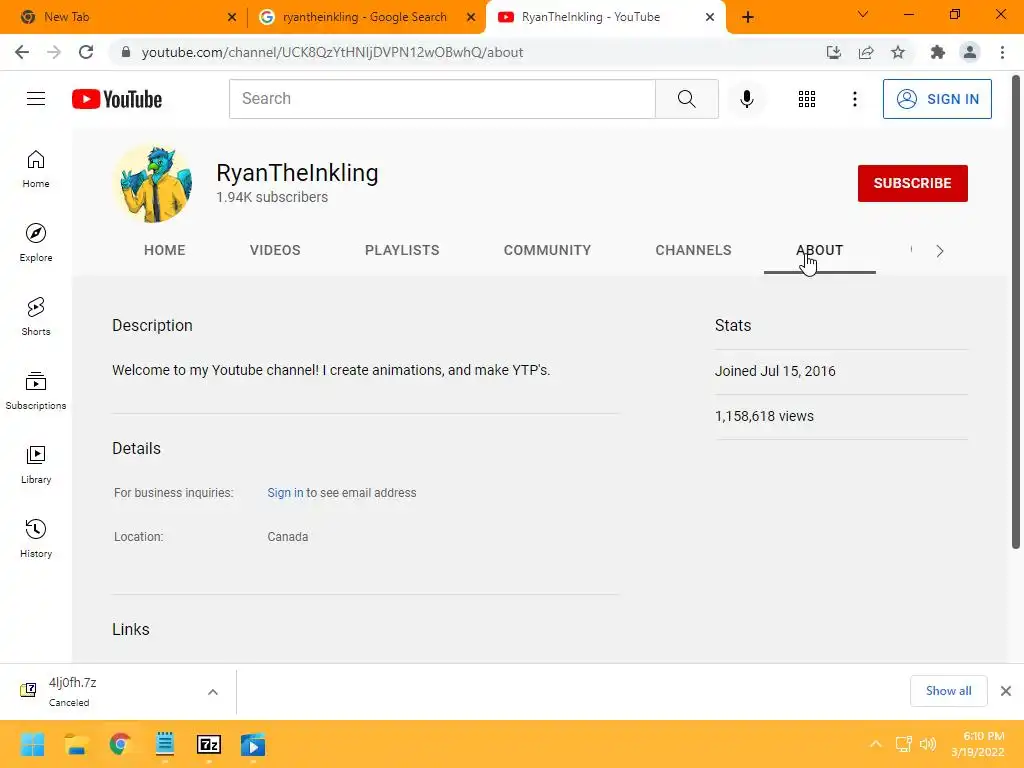Click the page vertical scrollbar
This screenshot has width=1024, height=768.
[x=1016, y=312]
